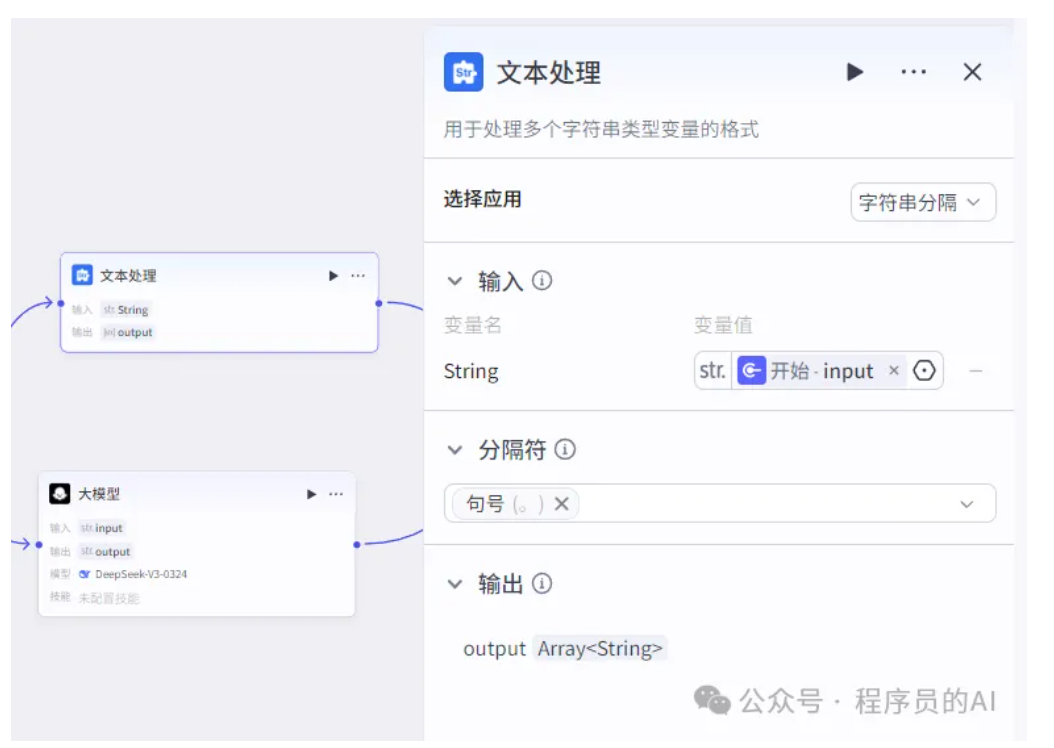Collapse the 分隔符 section
1054x748 pixels.
[455, 450]
